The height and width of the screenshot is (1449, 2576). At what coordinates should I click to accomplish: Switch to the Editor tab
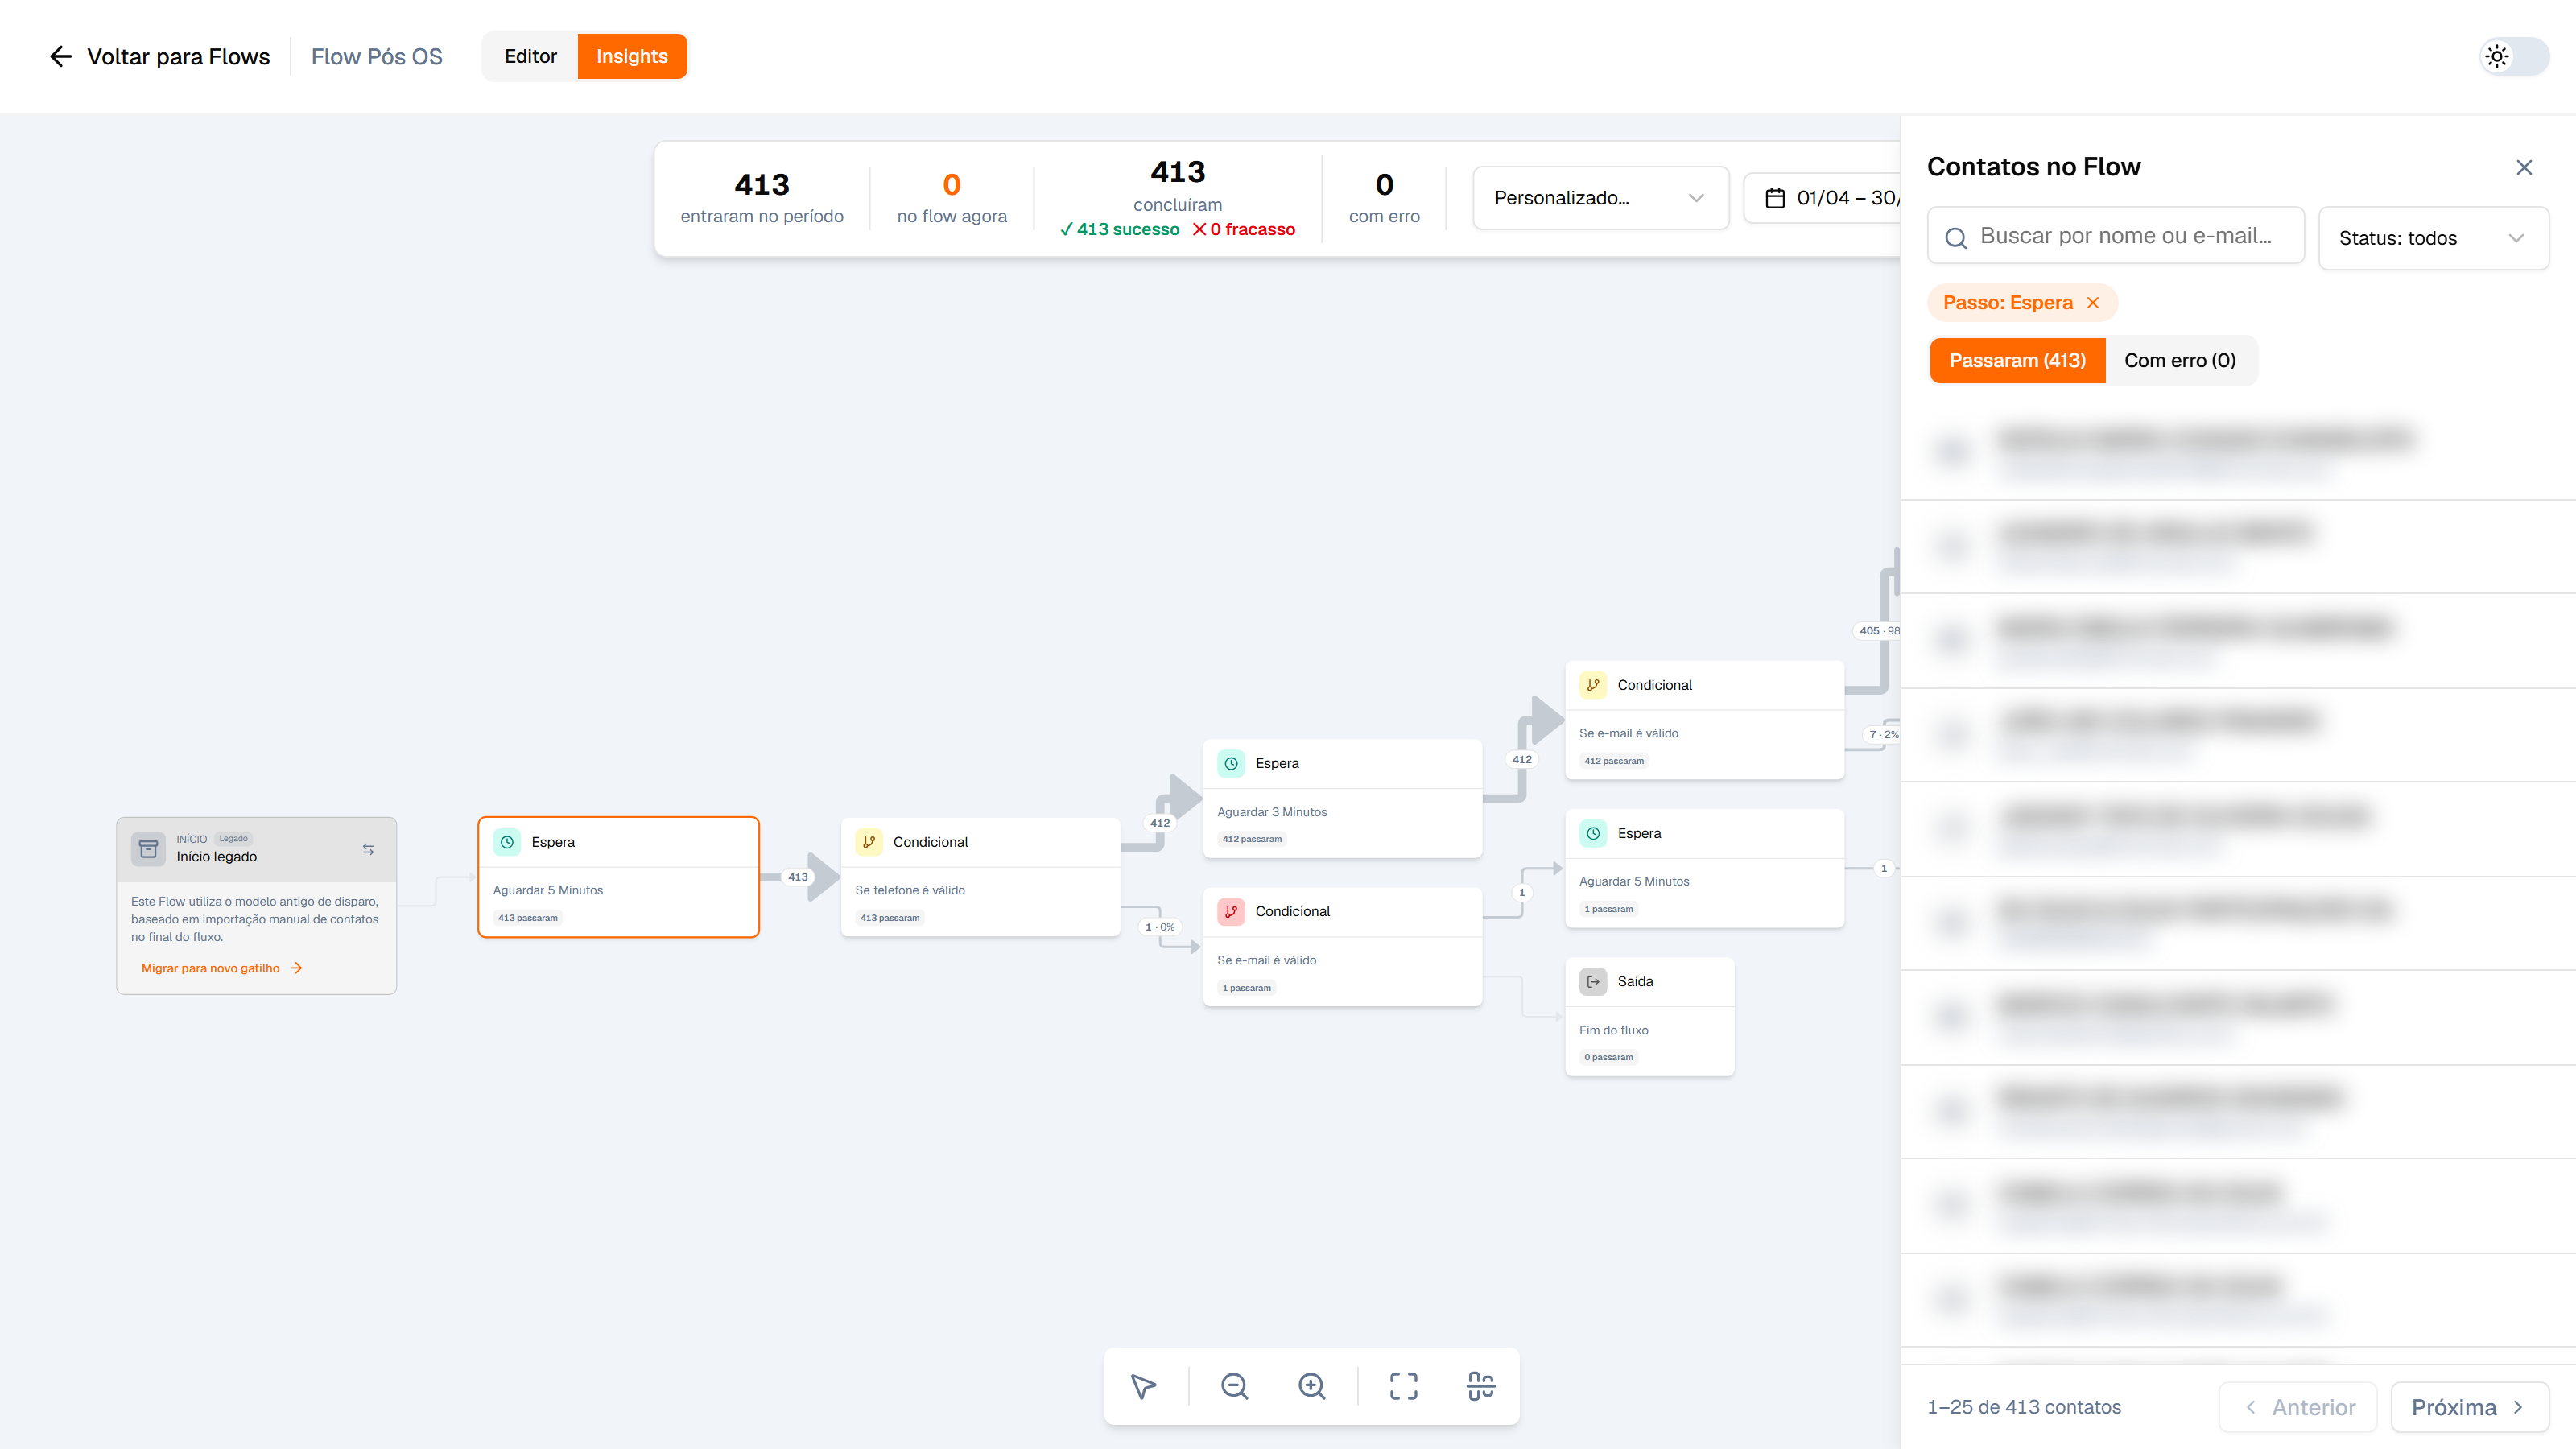pos(530,56)
